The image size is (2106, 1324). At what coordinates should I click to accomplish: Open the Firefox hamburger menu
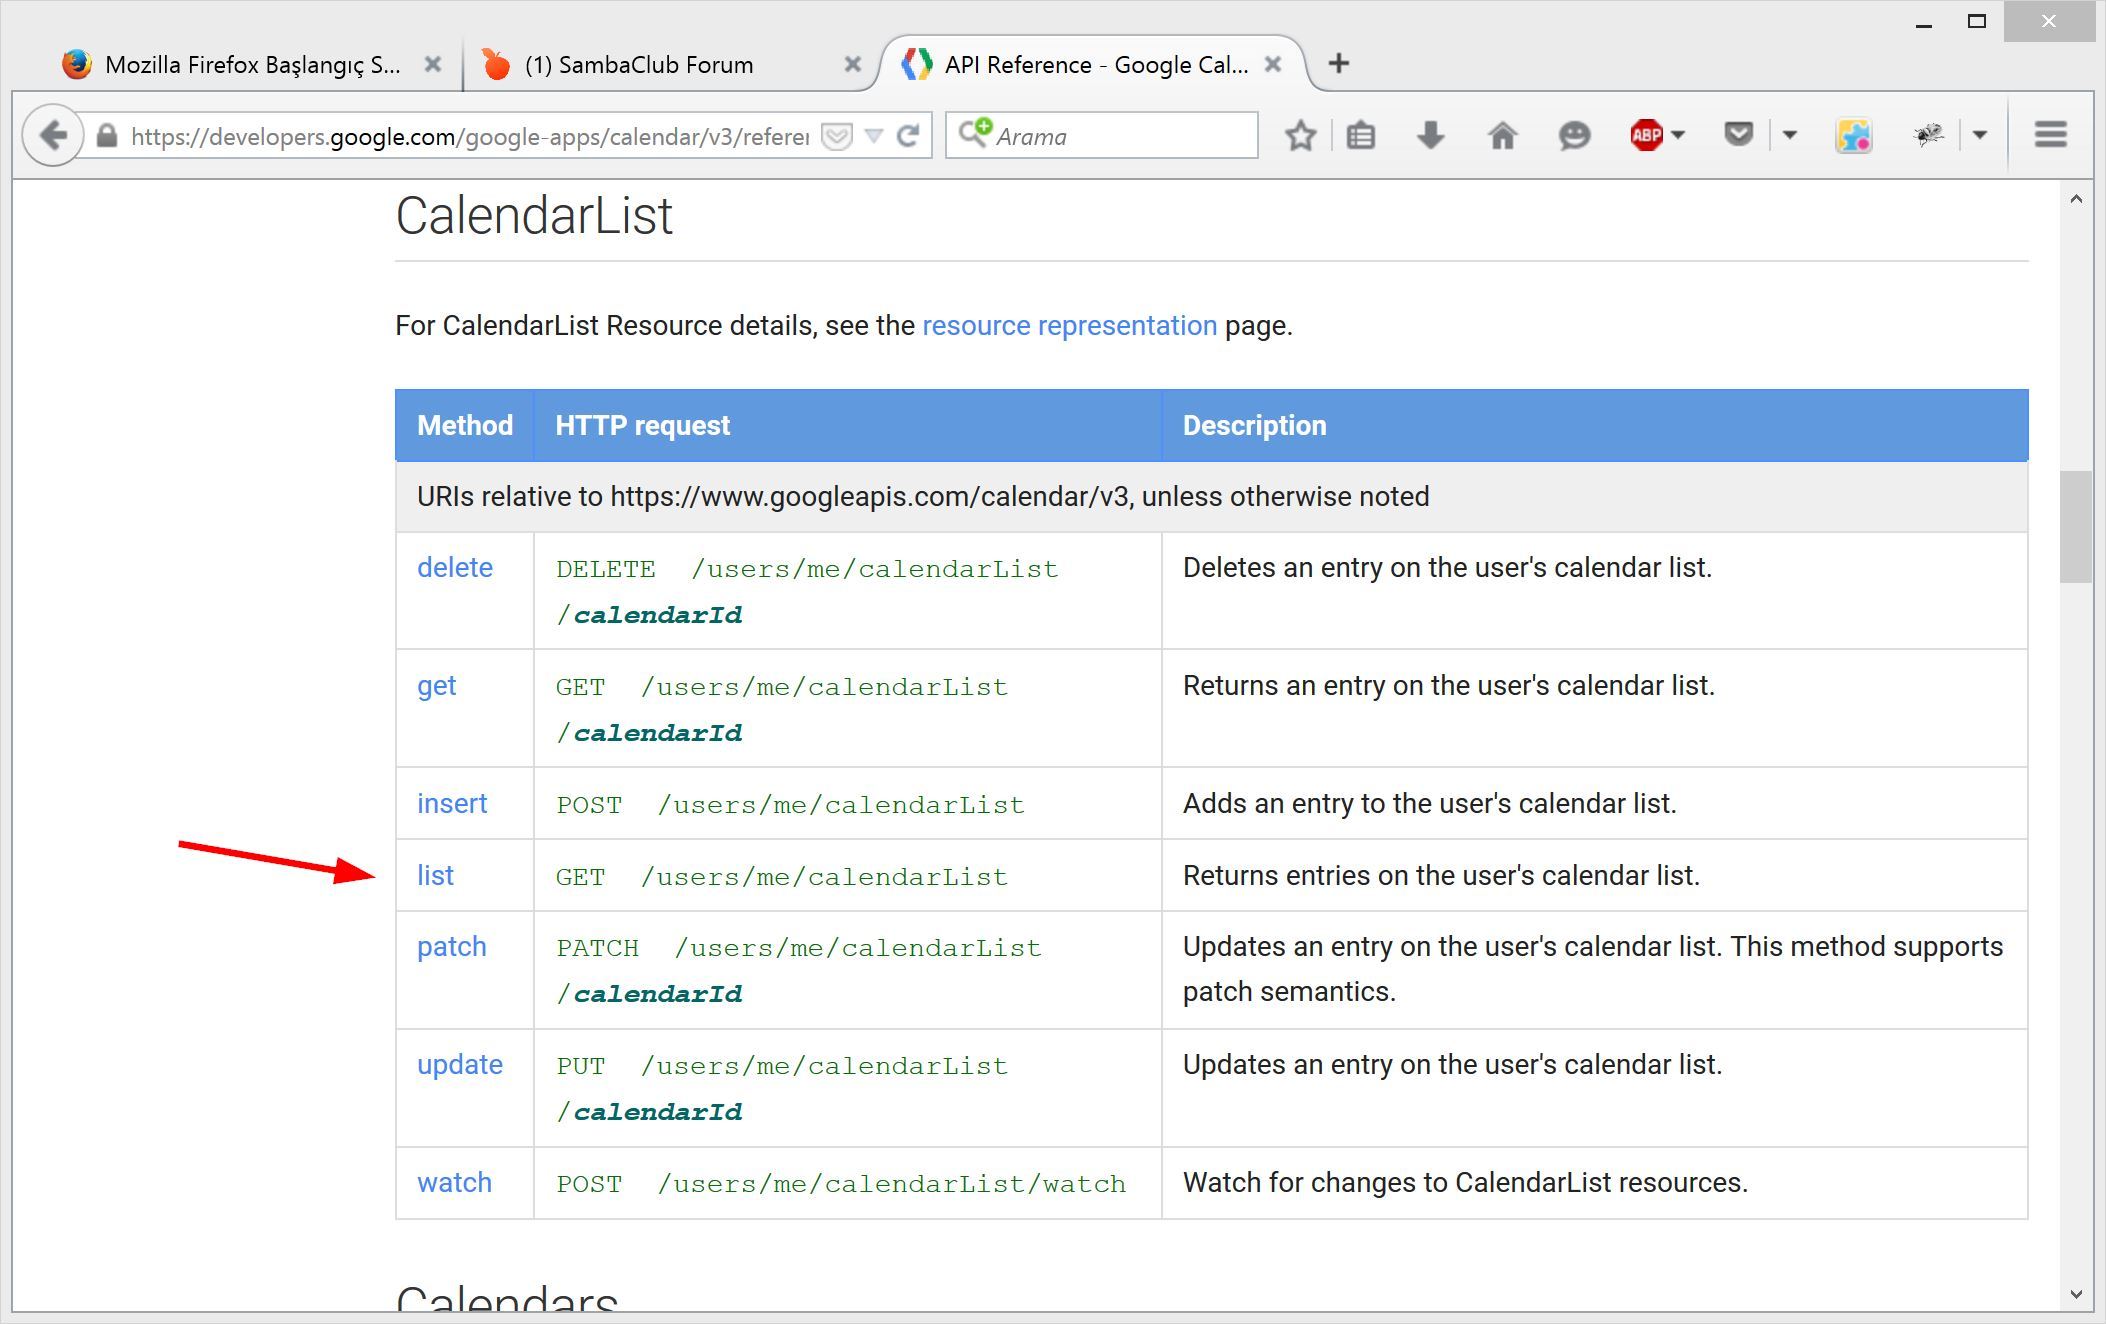[2050, 135]
